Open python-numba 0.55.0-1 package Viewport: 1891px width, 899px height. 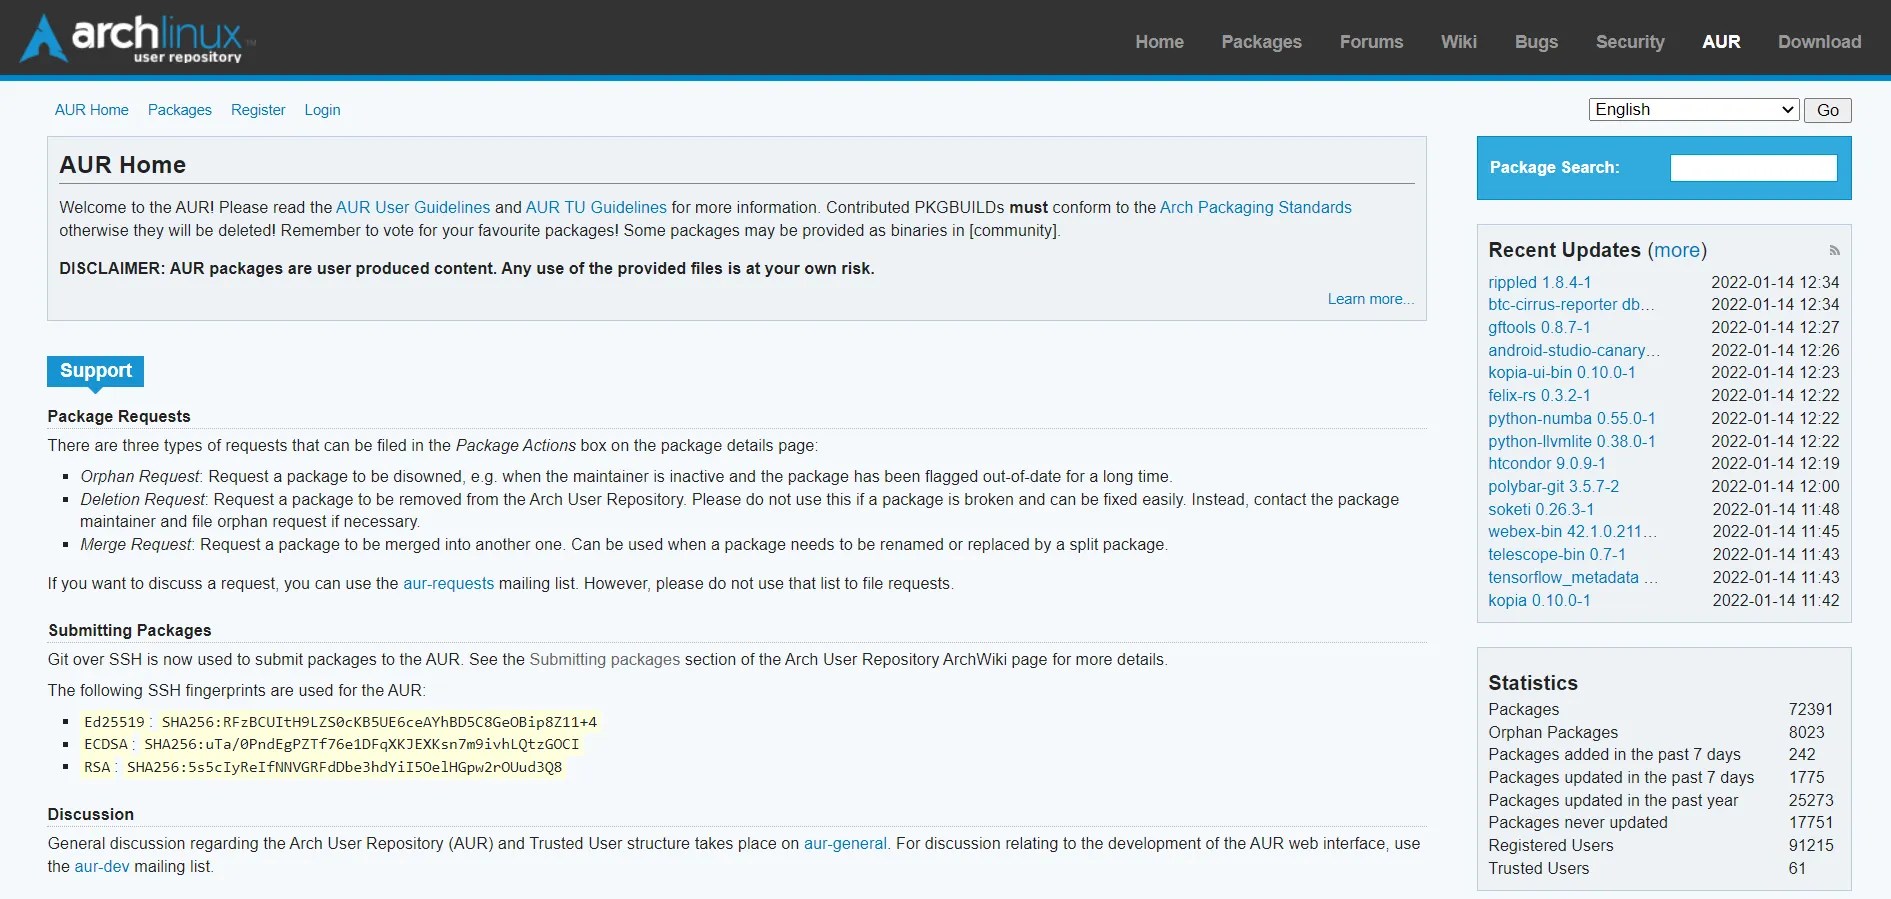coord(1572,419)
